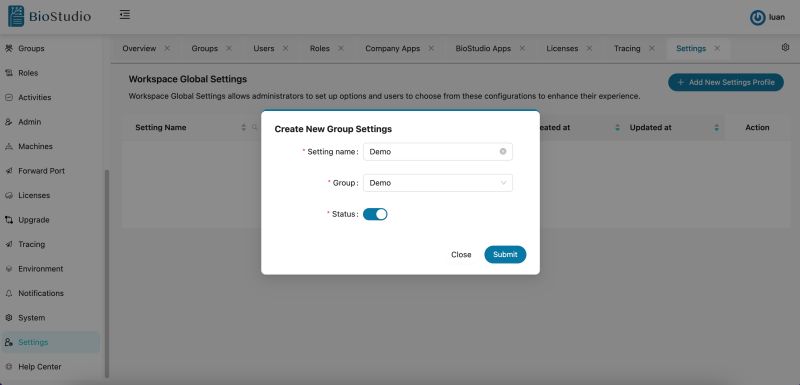The height and width of the screenshot is (385, 800).
Task: Switch to the Licenses tab
Action: pos(562,48)
